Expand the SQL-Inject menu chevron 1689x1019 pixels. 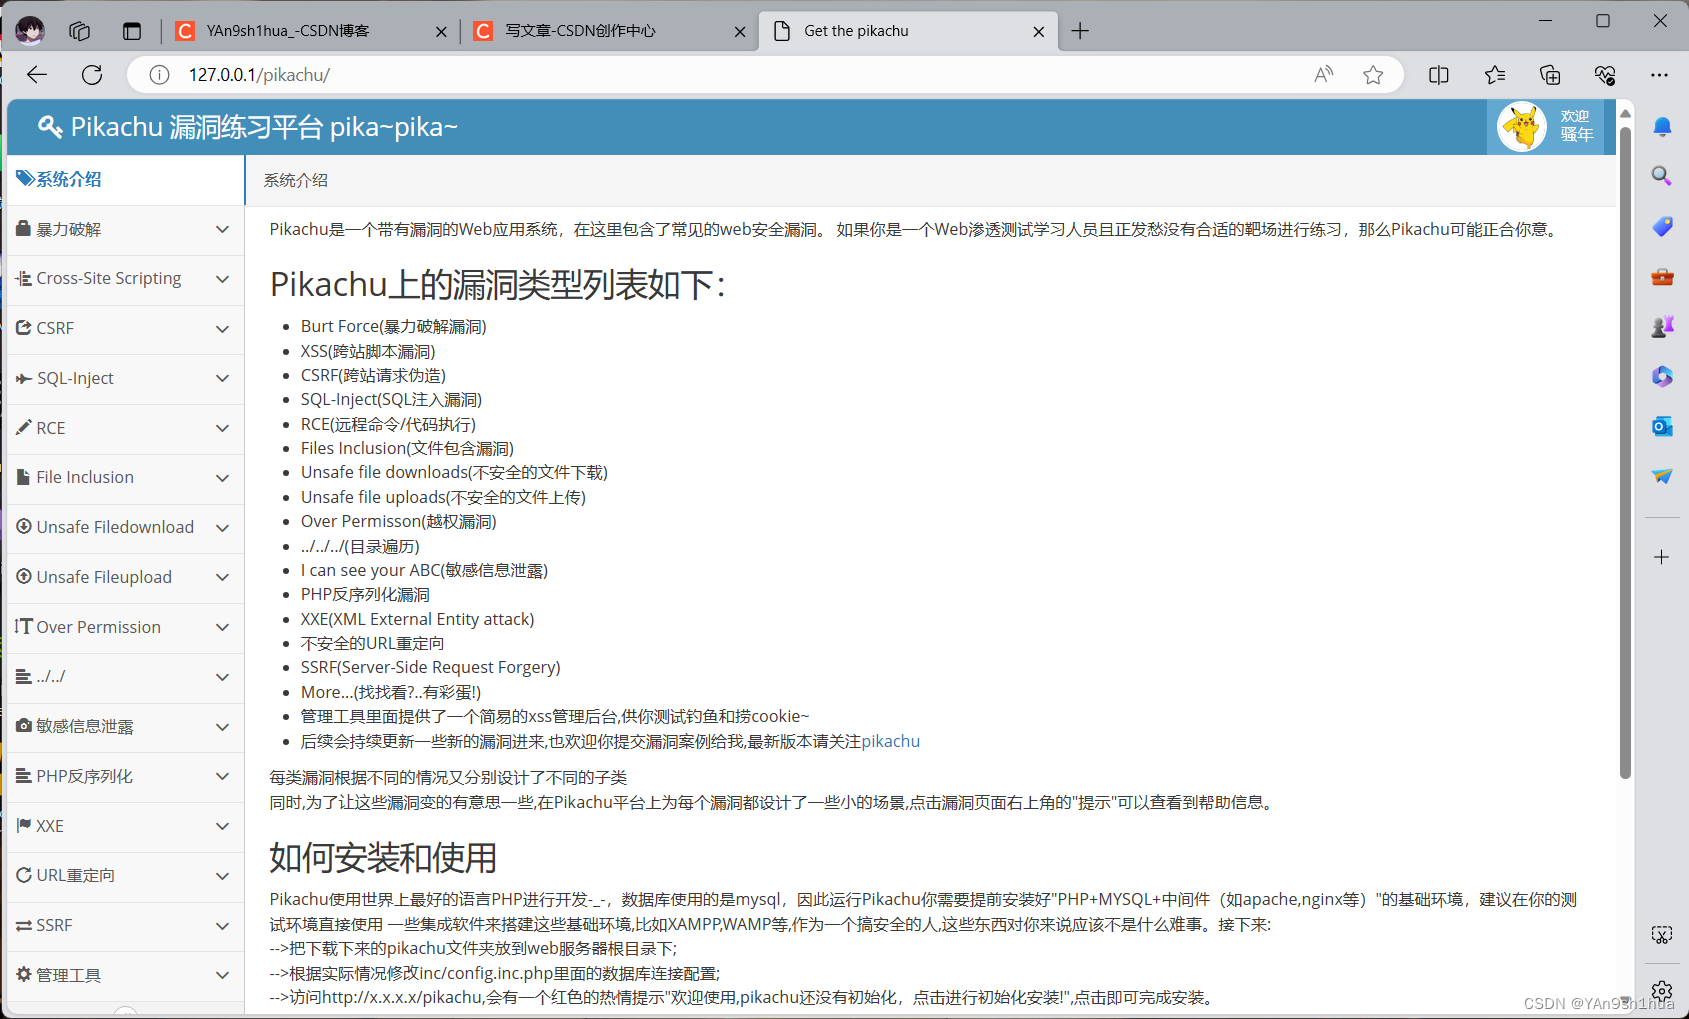click(x=222, y=378)
